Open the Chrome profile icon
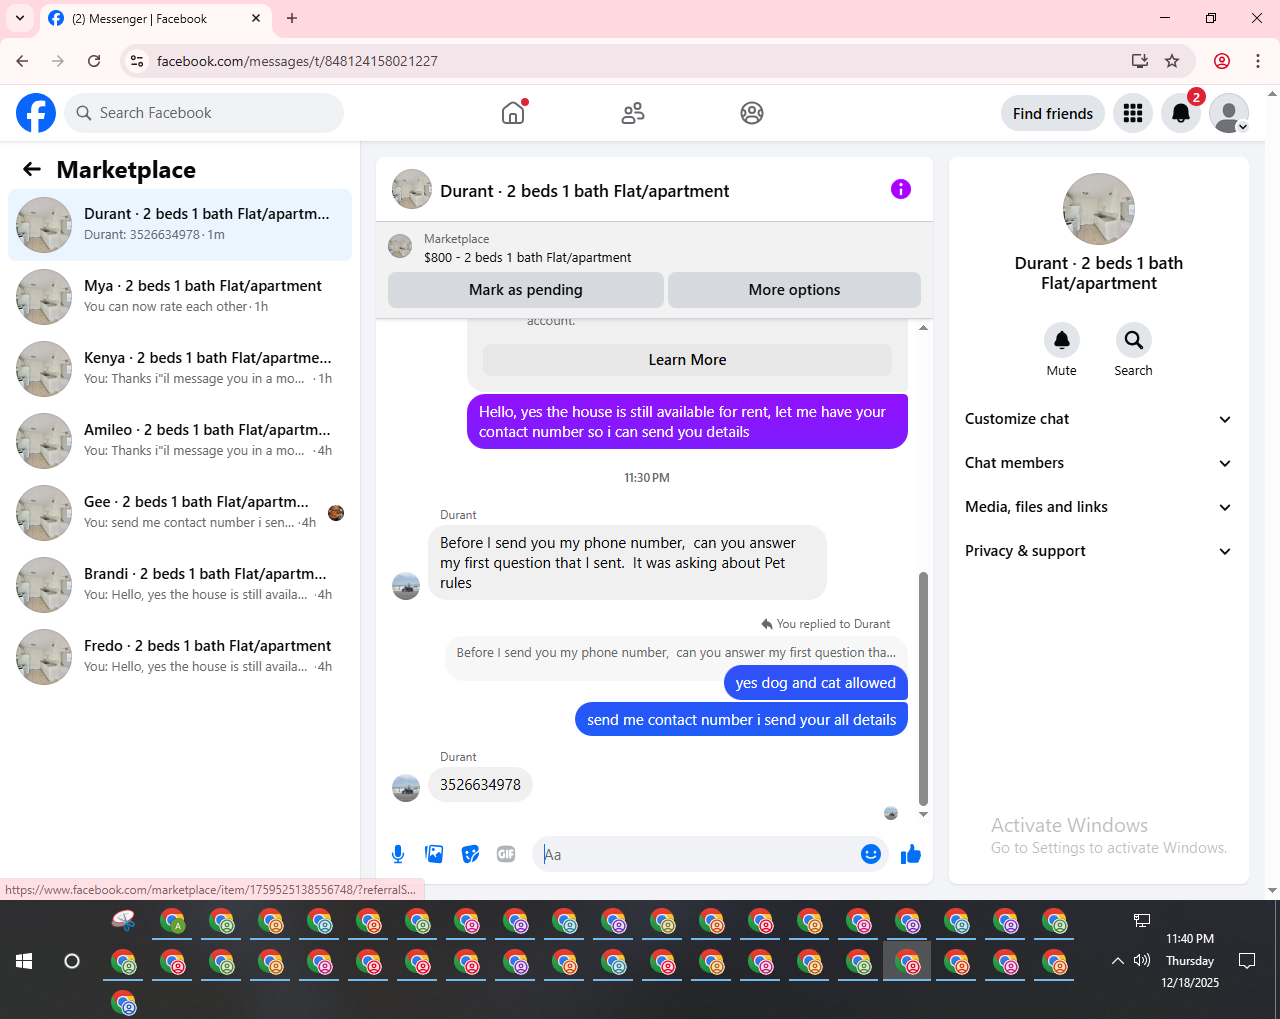This screenshot has width=1280, height=1019. (x=1222, y=61)
